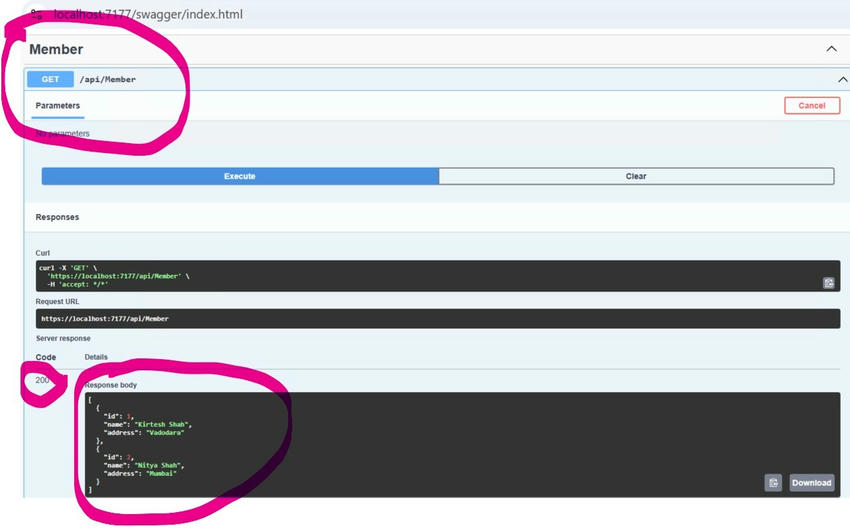Open the site info icon beside URL

tap(36, 14)
